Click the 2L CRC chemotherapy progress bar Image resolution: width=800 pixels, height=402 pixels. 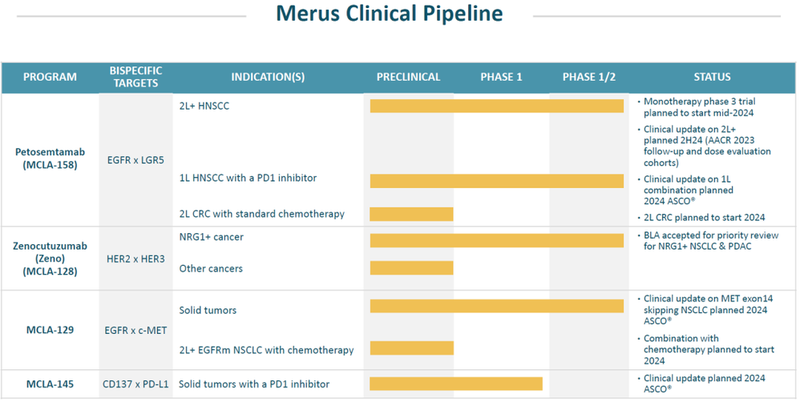coord(411,214)
